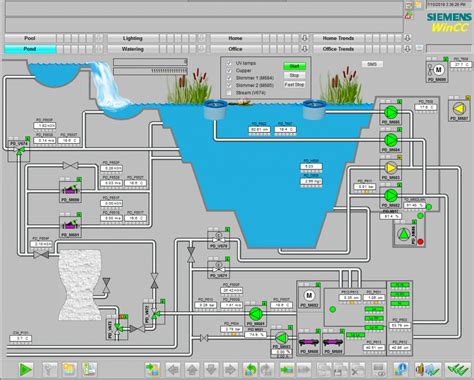The width and height of the screenshot is (474, 380).
Task: Click the green double checkmark acknowledge icon
Action: click(457, 369)
